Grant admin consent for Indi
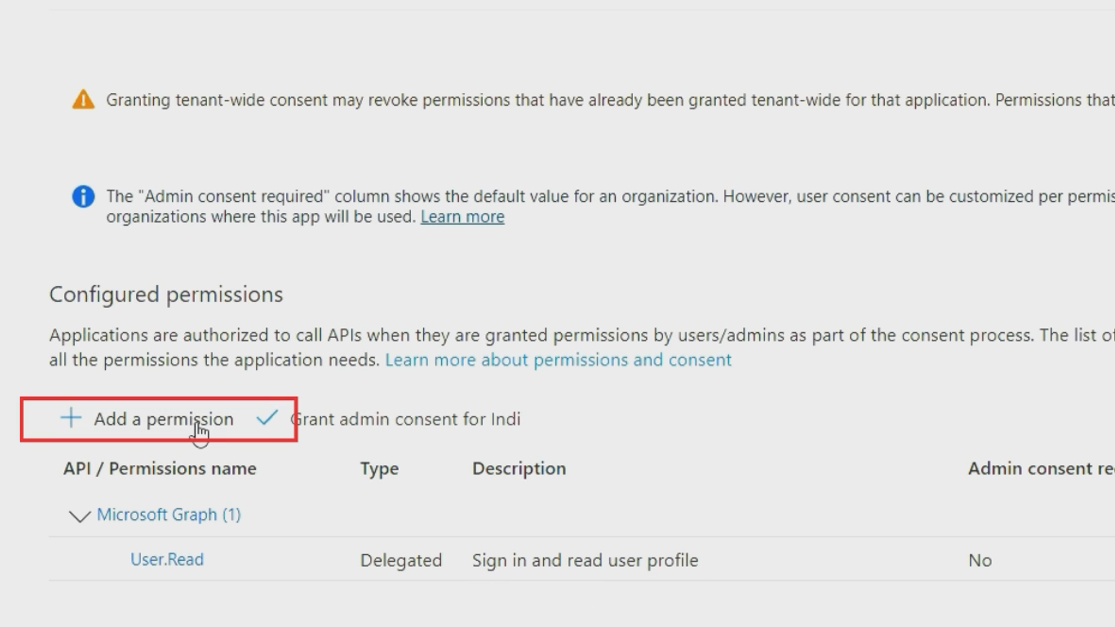The width and height of the screenshot is (1115, 627). [405, 419]
